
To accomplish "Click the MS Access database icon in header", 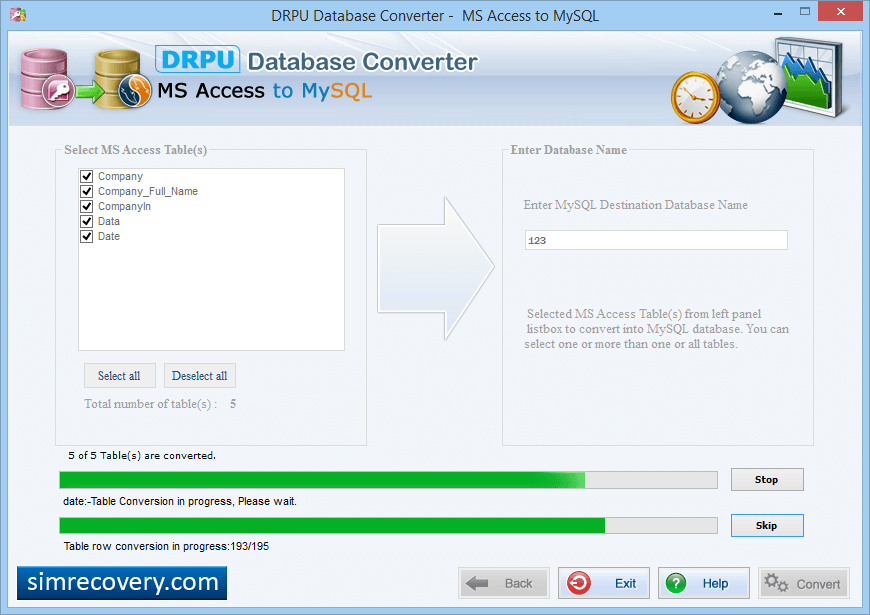I will tap(47, 79).
